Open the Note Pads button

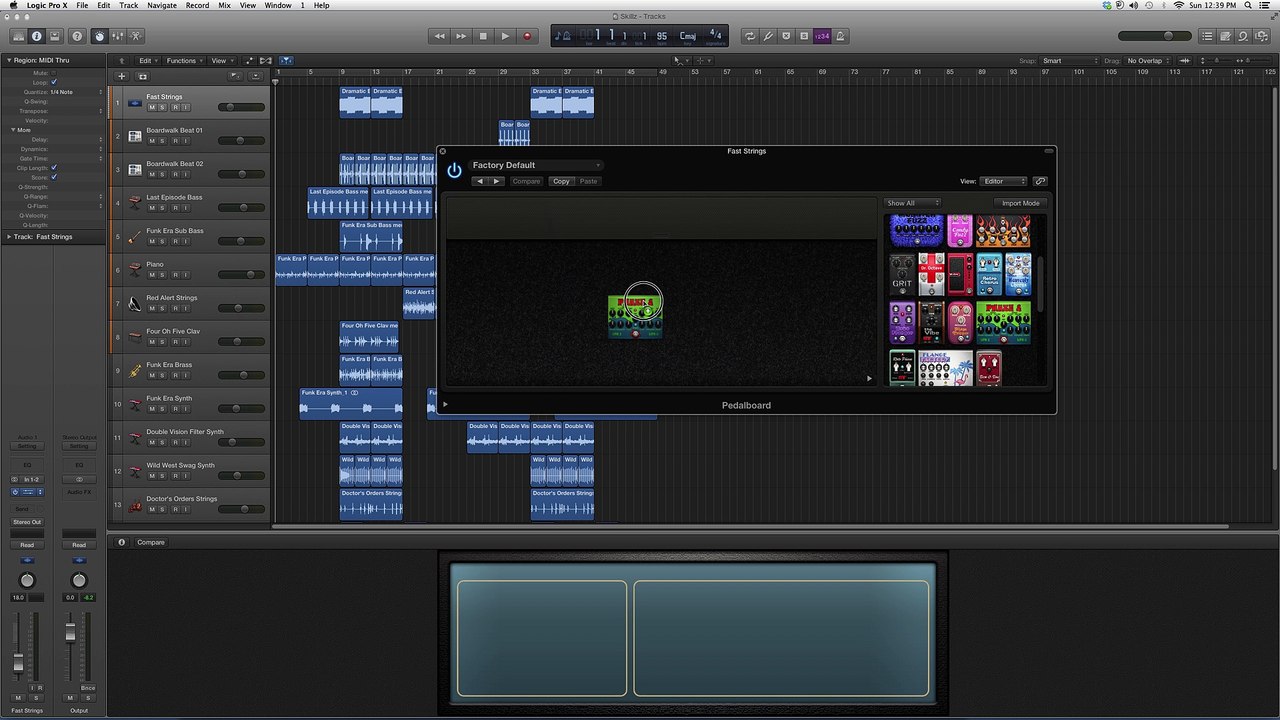[x=1225, y=36]
